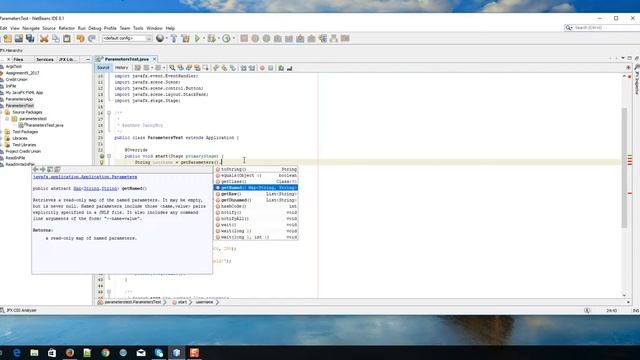The width and height of the screenshot is (640, 360).
Task: Click the Build Project hammer icon
Action: point(174,38)
